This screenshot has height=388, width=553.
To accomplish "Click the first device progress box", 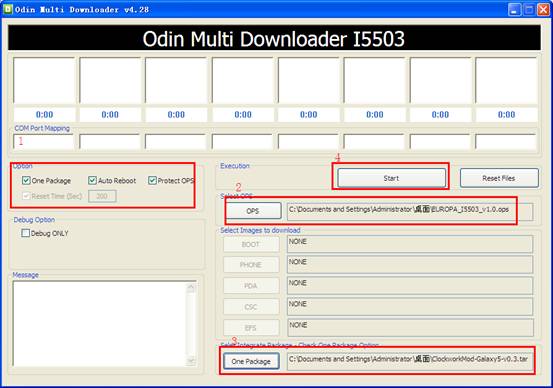I will coord(44,80).
